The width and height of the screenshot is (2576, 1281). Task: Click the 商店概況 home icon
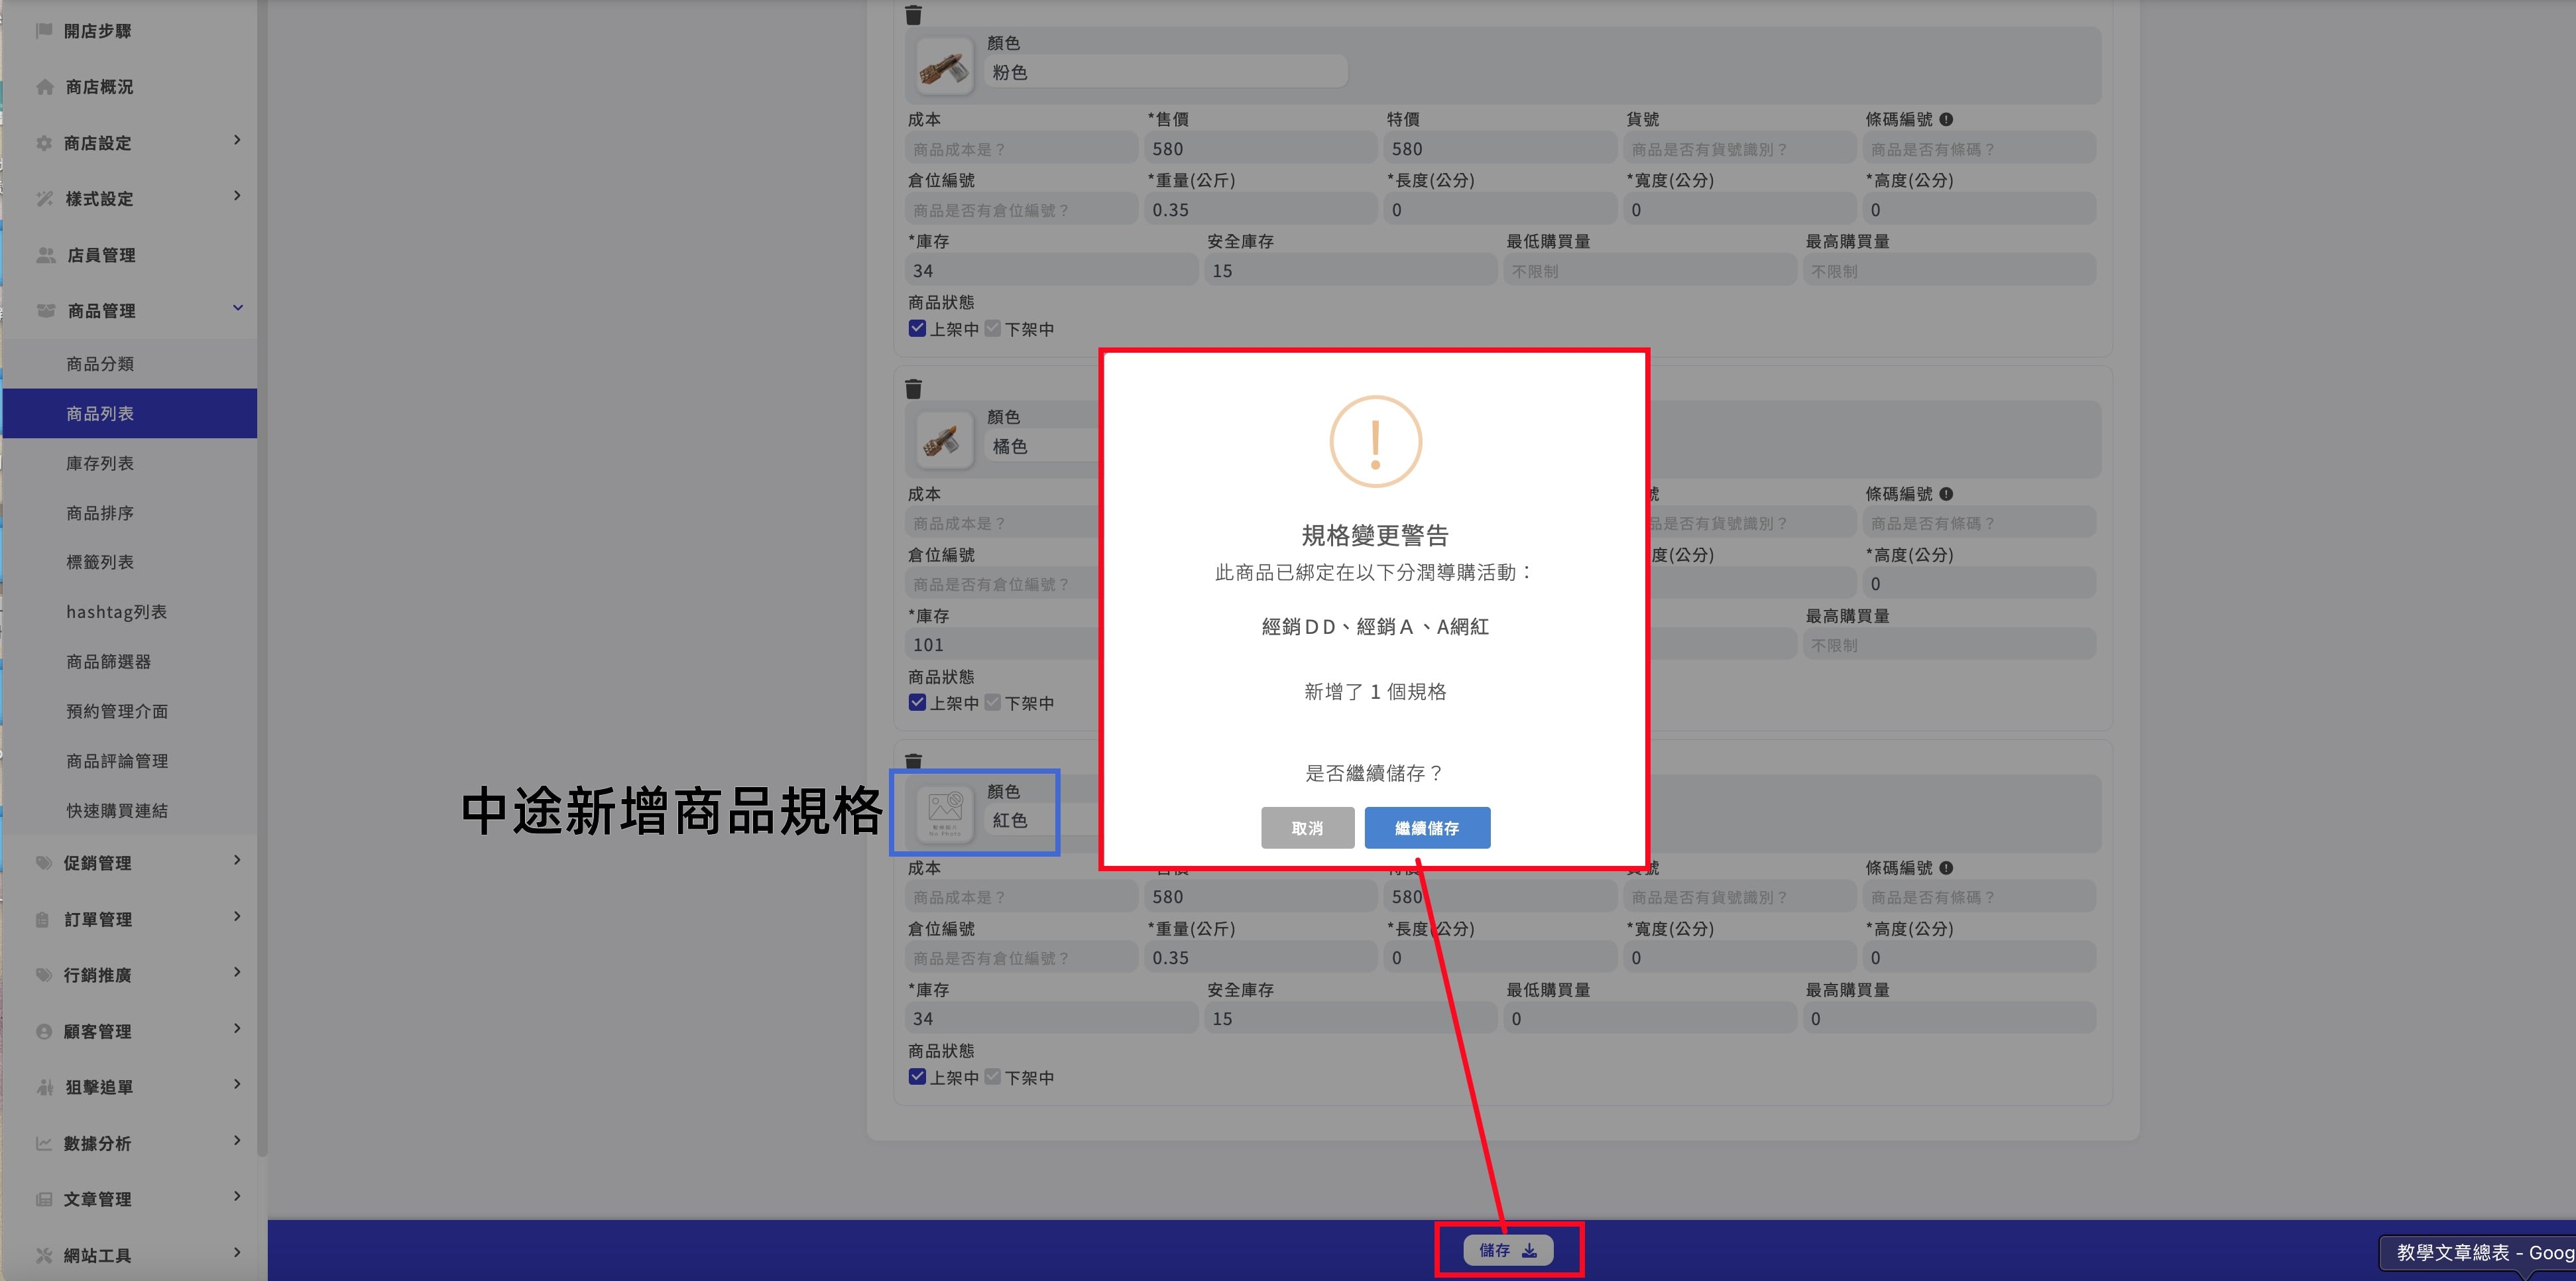coord(44,87)
